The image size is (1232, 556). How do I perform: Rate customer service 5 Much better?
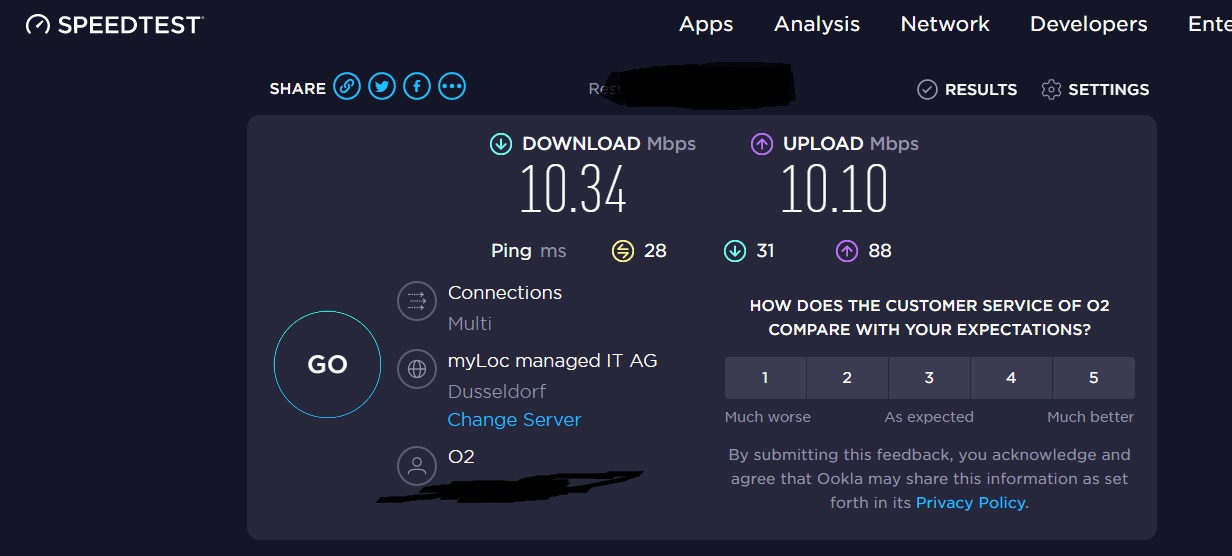click(1093, 378)
